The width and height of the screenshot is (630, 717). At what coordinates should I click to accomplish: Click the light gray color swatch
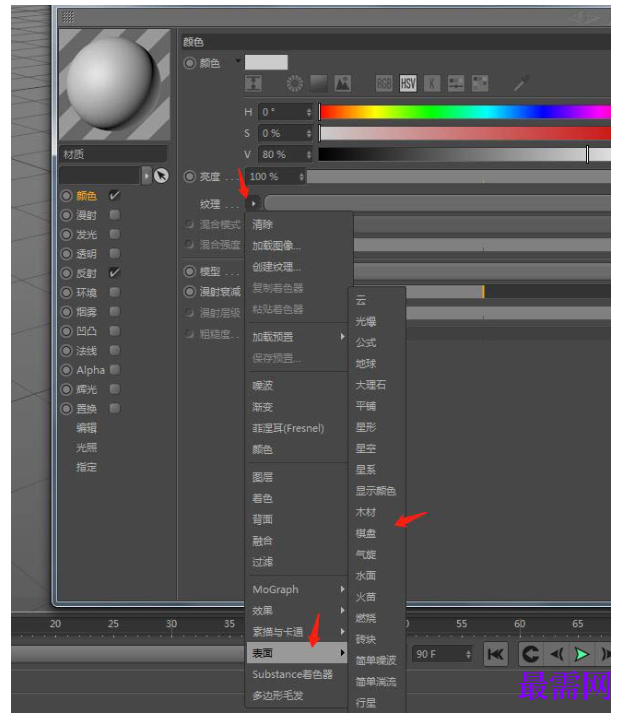click(266, 62)
